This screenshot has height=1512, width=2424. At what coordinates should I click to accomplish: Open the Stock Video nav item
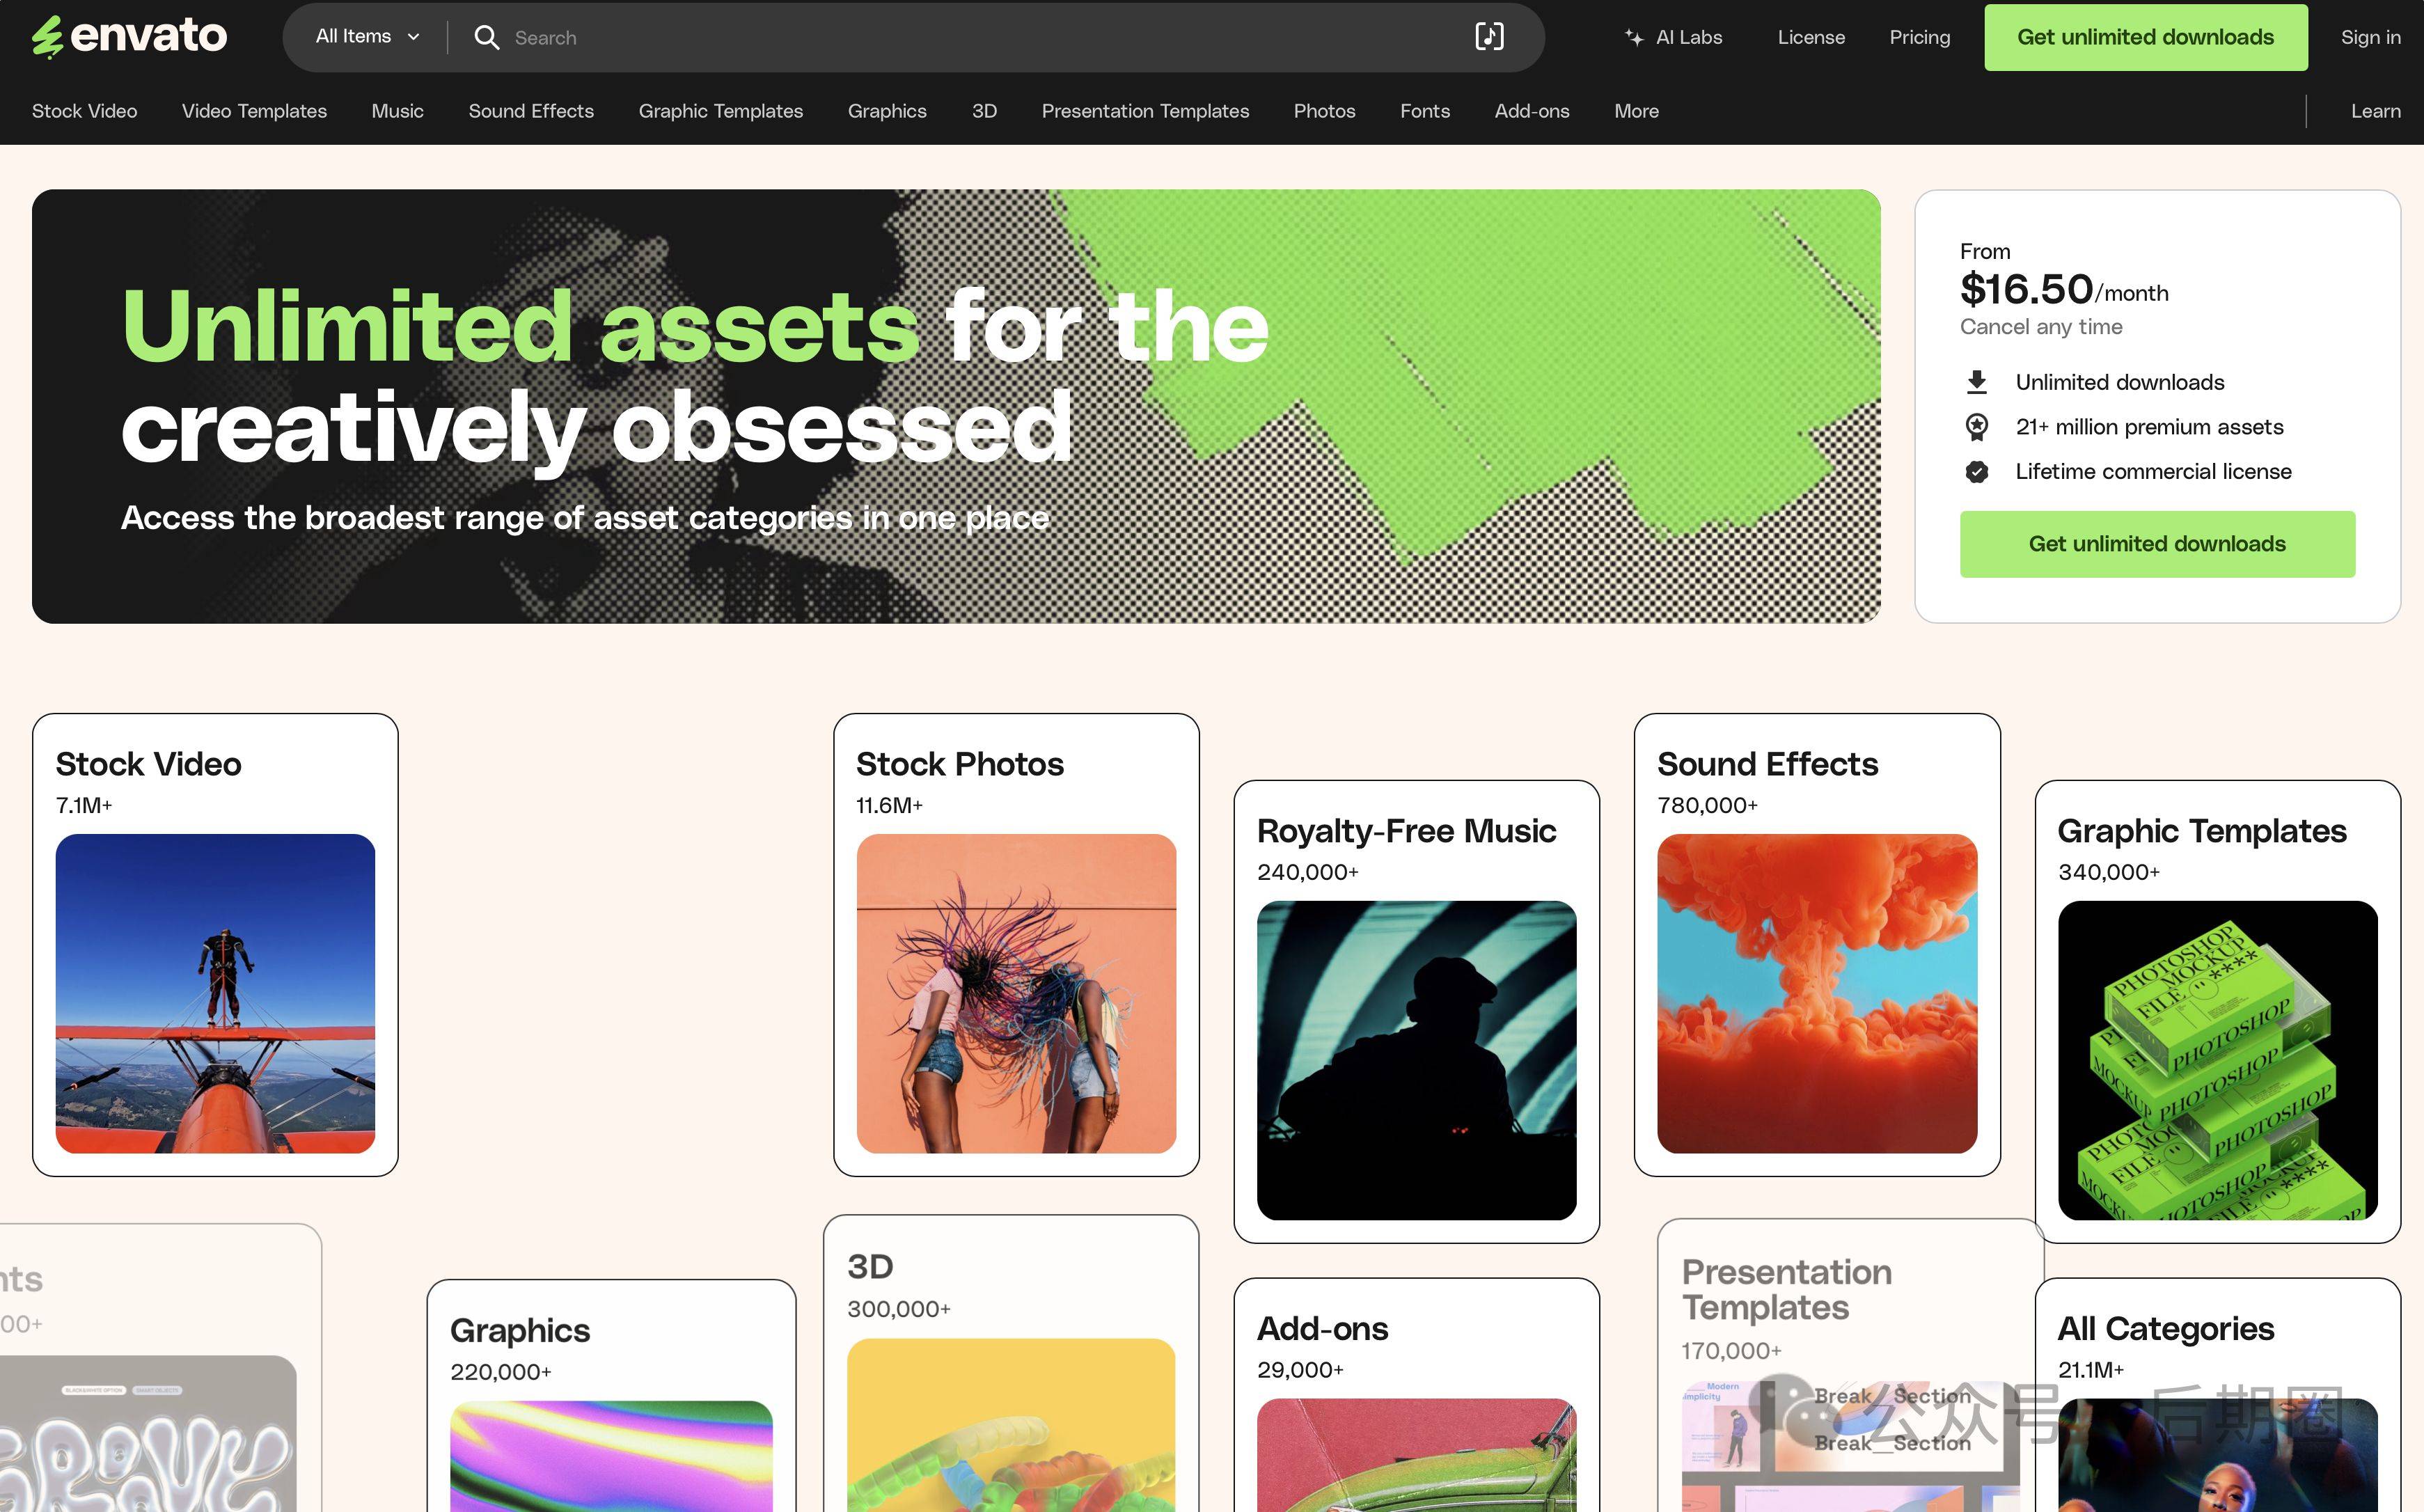click(x=84, y=111)
